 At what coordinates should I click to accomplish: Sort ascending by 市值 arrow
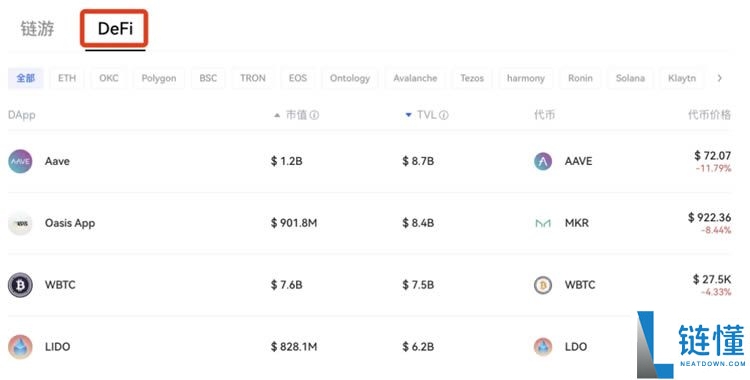click(276, 115)
